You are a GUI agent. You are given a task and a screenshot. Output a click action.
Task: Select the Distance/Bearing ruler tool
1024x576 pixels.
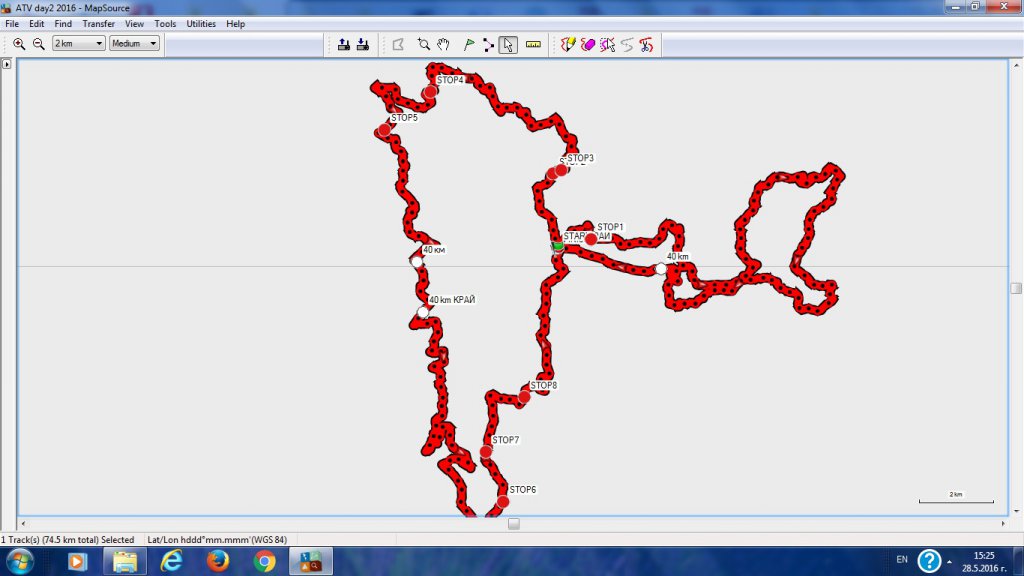click(x=534, y=44)
